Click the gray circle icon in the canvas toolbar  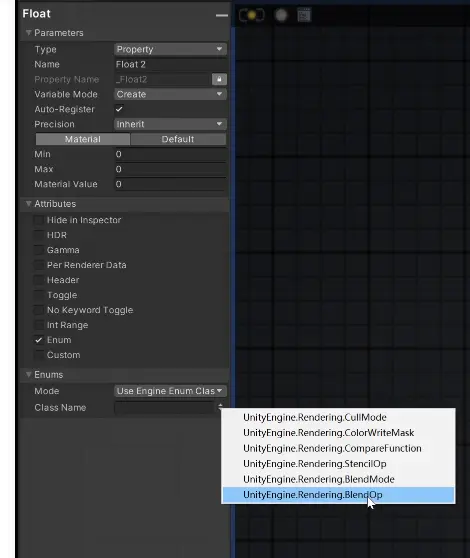pyautogui.click(x=281, y=15)
